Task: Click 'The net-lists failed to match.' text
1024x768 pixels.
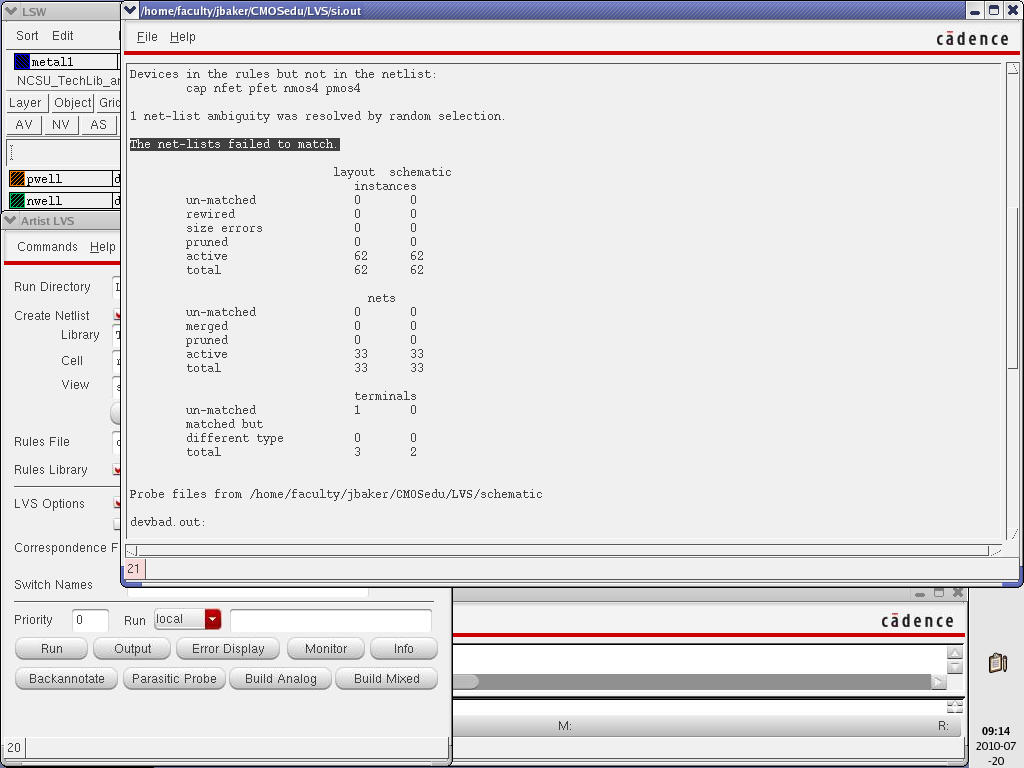Action: point(234,144)
